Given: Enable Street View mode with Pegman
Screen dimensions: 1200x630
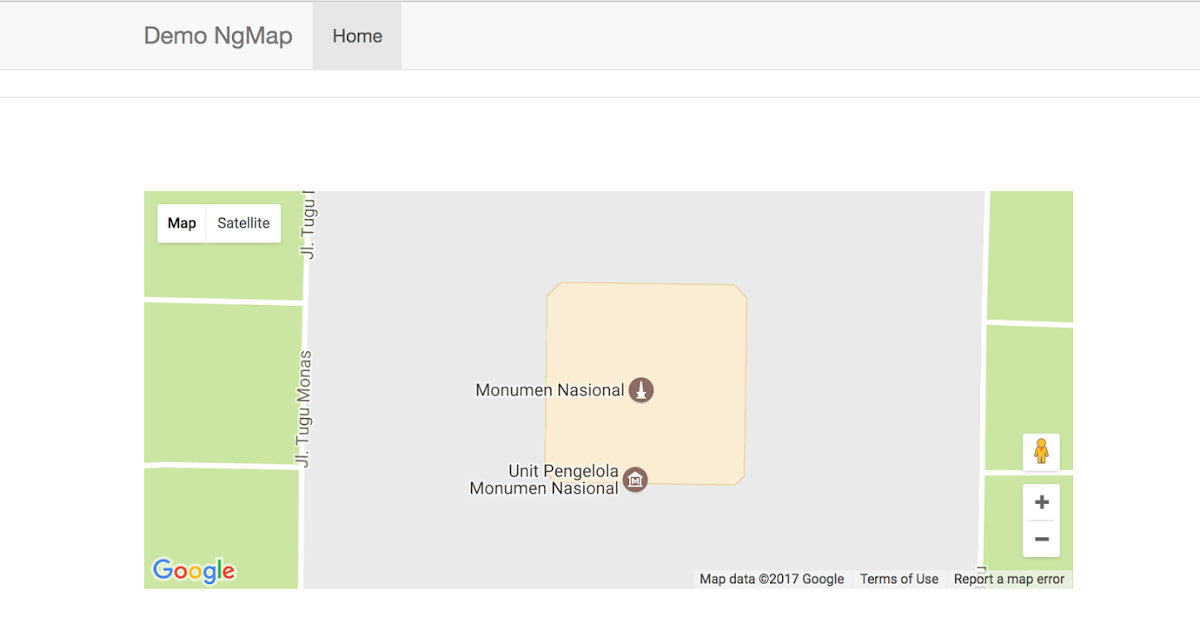Looking at the screenshot, I should point(1041,452).
